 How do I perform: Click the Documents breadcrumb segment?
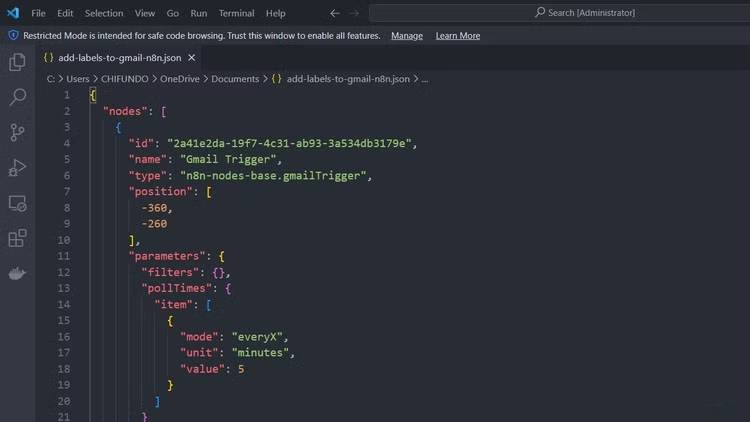235,79
